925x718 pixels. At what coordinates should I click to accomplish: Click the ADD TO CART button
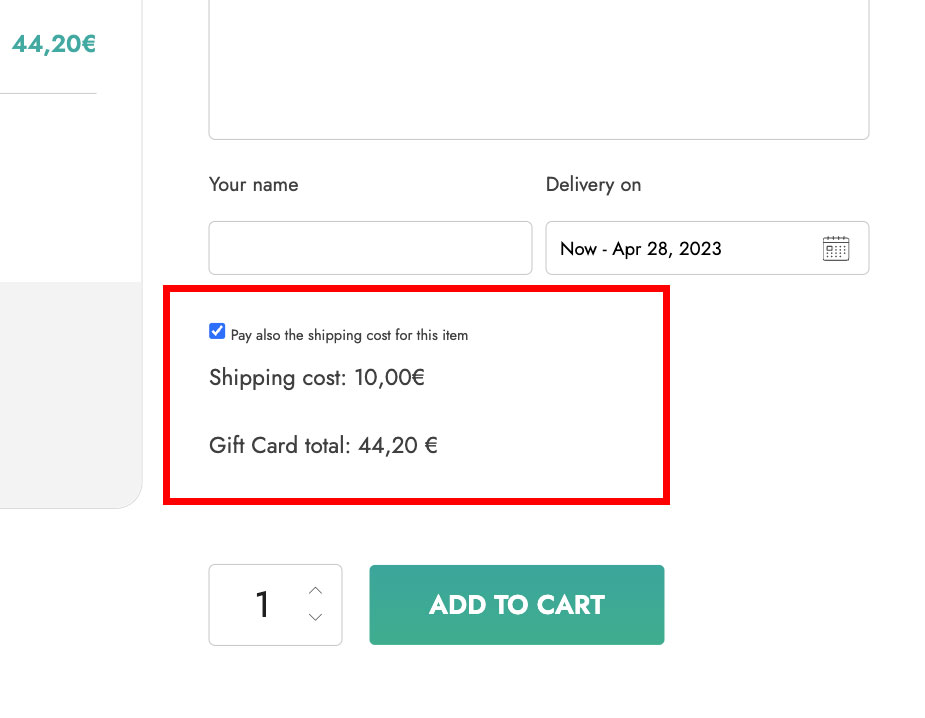coord(517,605)
